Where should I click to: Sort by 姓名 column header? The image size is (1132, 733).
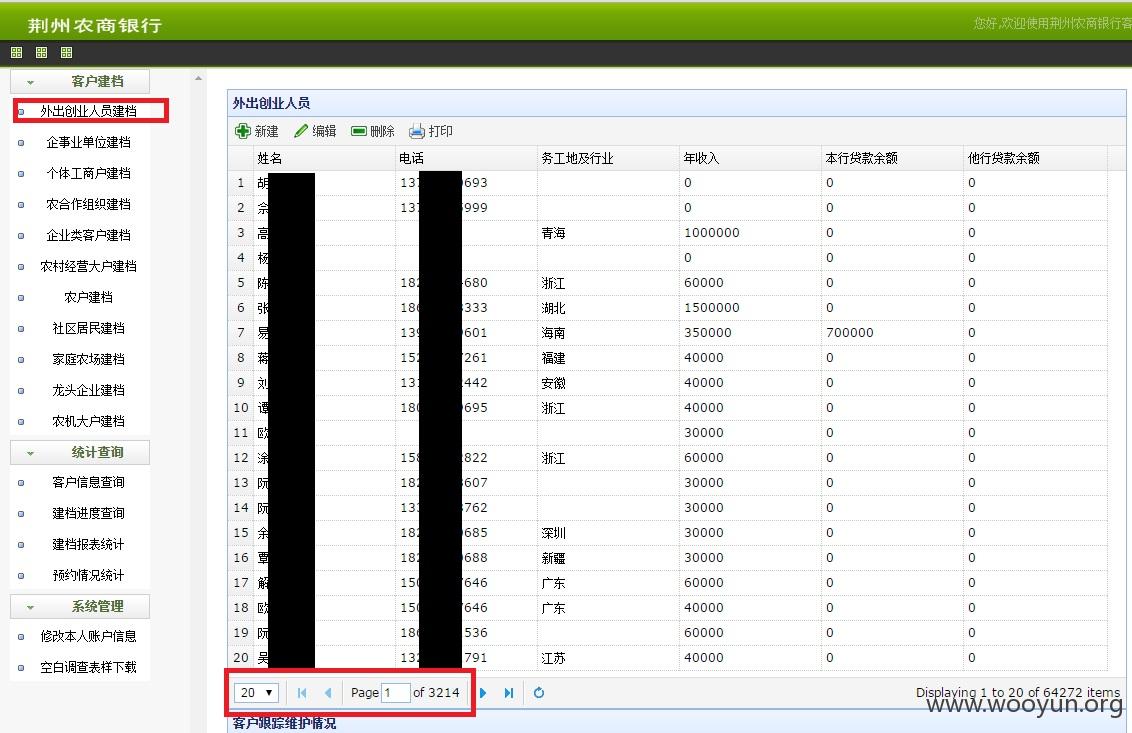point(323,158)
